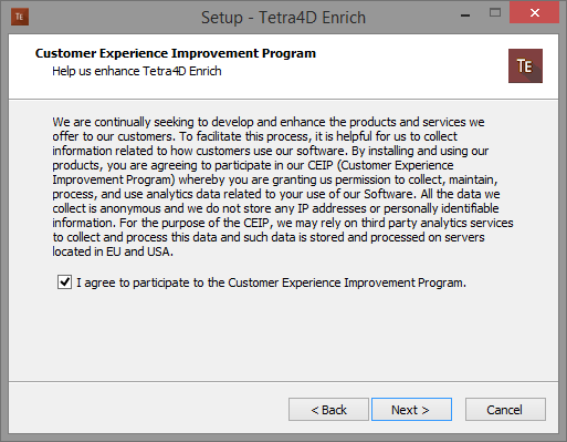This screenshot has width=567, height=442.
Task: Go back with the '< Back' button
Action: (x=328, y=409)
